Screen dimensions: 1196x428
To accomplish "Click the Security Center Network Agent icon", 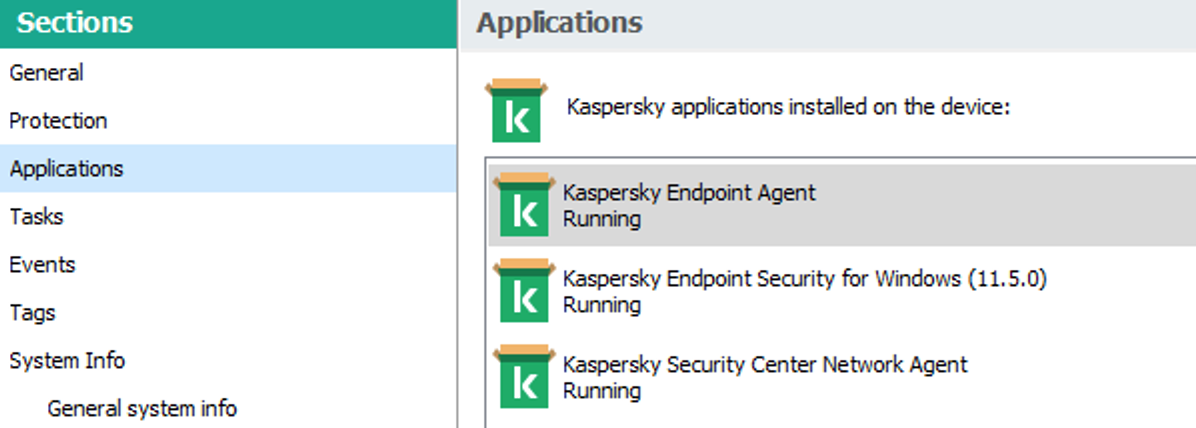I will pyautogui.click(x=524, y=376).
